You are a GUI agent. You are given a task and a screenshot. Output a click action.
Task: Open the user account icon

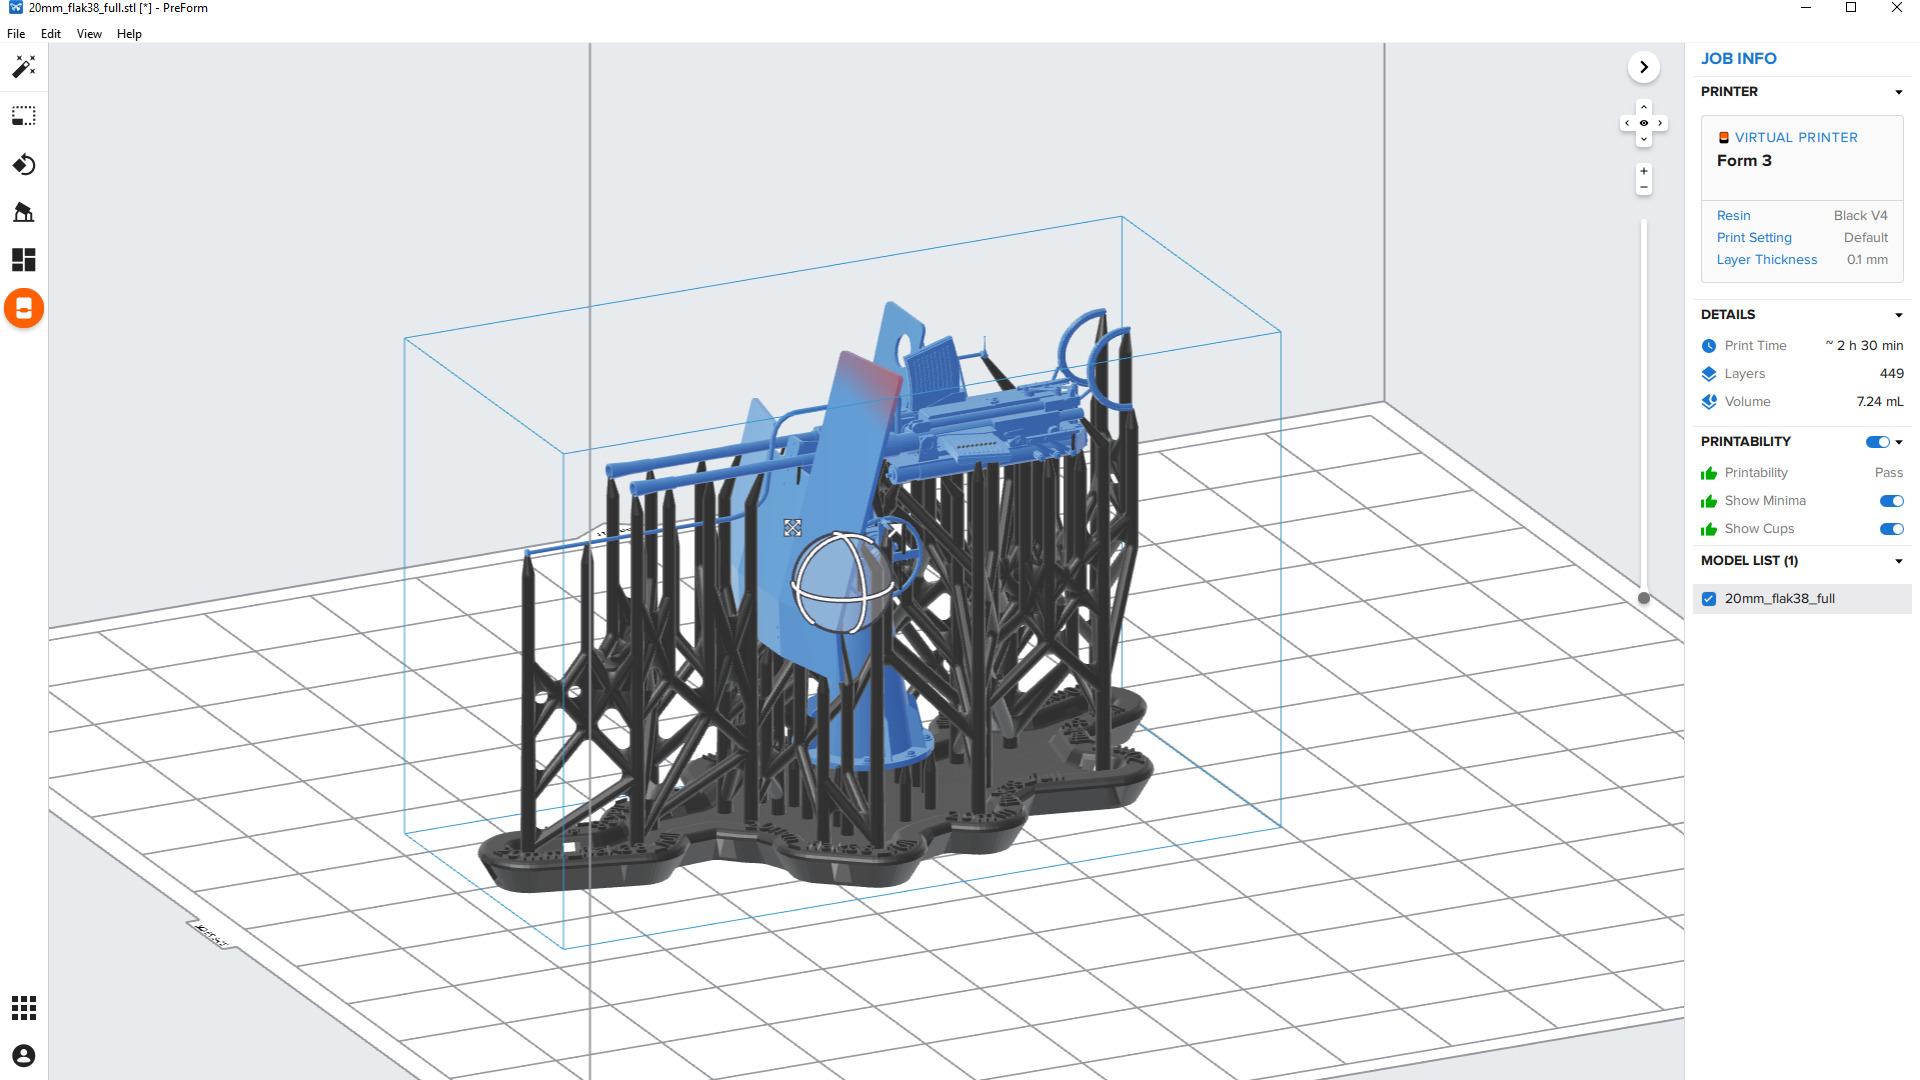(24, 1056)
